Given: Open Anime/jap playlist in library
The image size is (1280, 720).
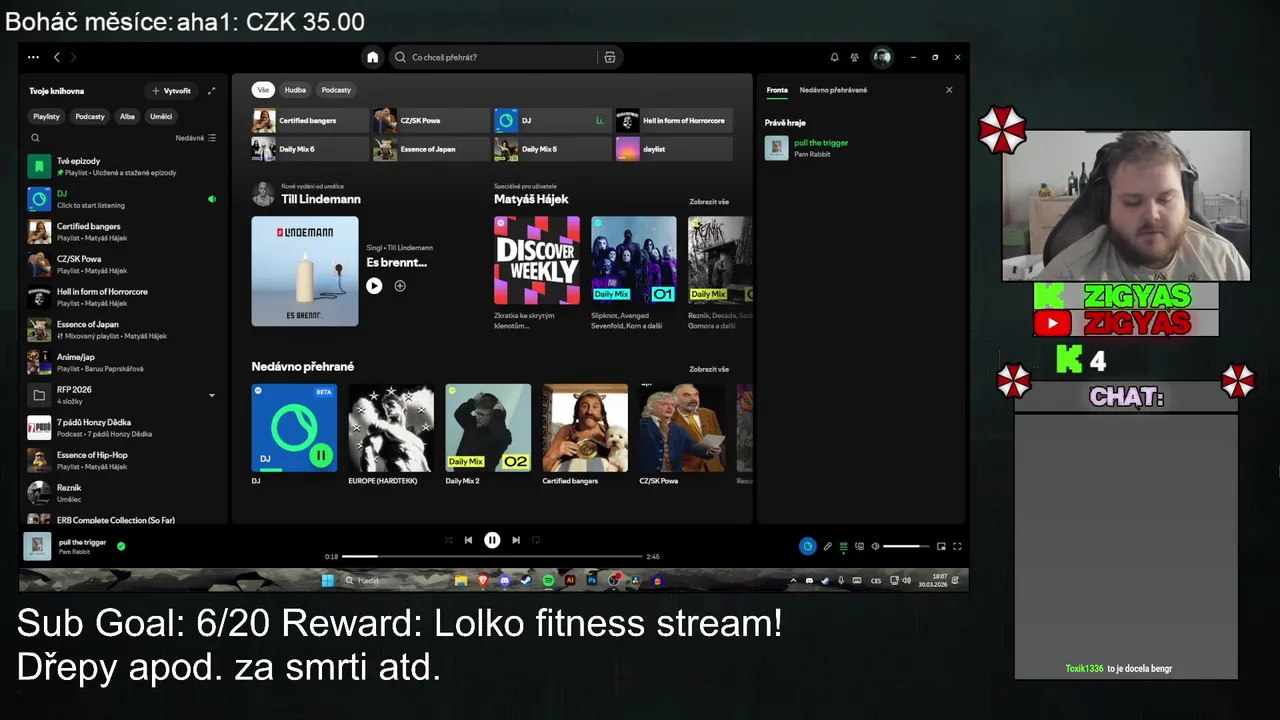Looking at the screenshot, I should coord(122,362).
